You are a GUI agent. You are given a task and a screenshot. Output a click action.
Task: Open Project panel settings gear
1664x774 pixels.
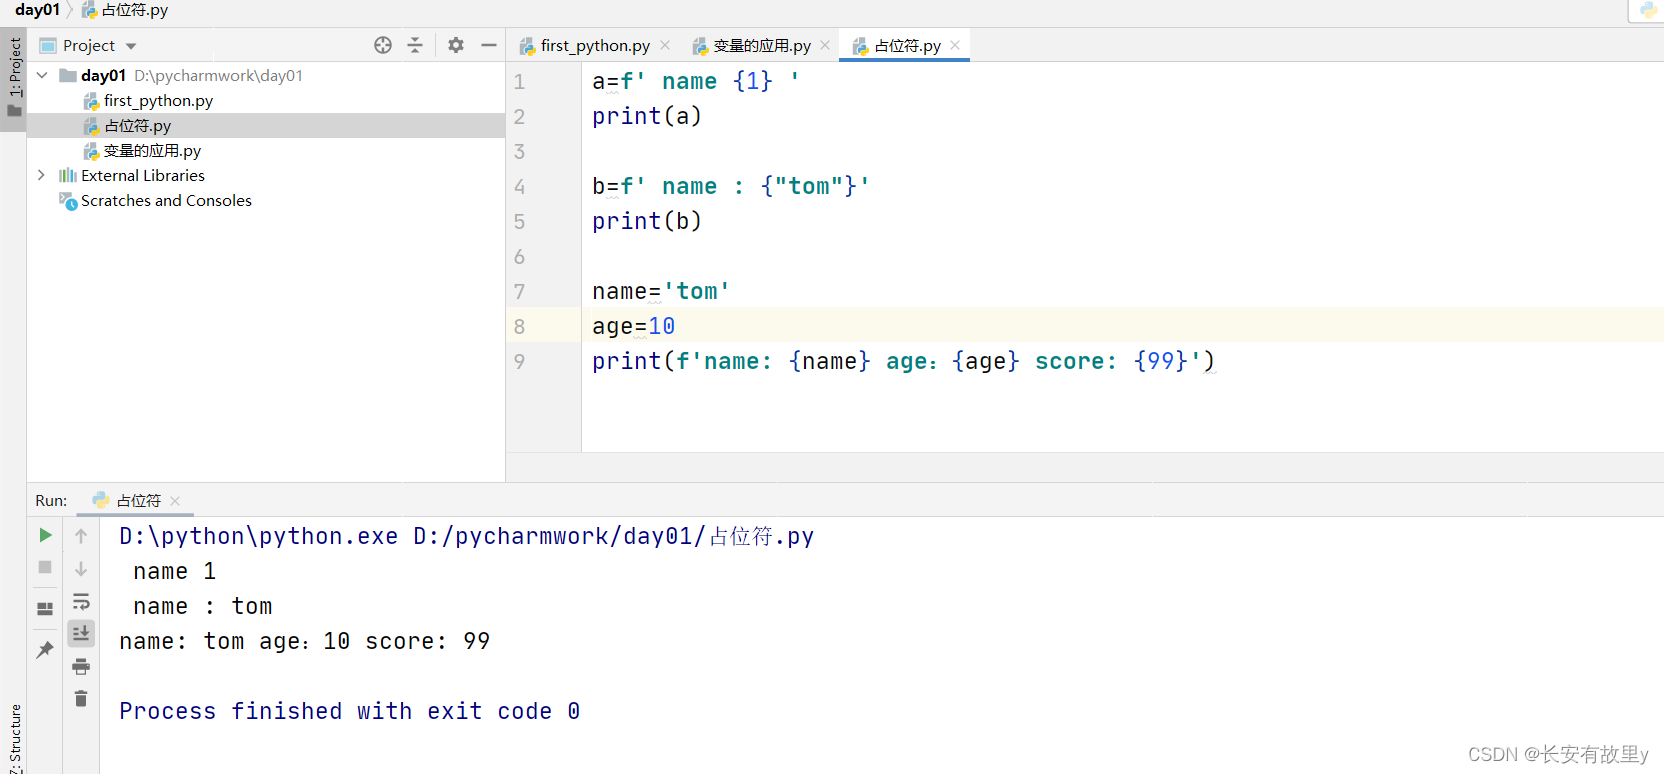pos(456,45)
